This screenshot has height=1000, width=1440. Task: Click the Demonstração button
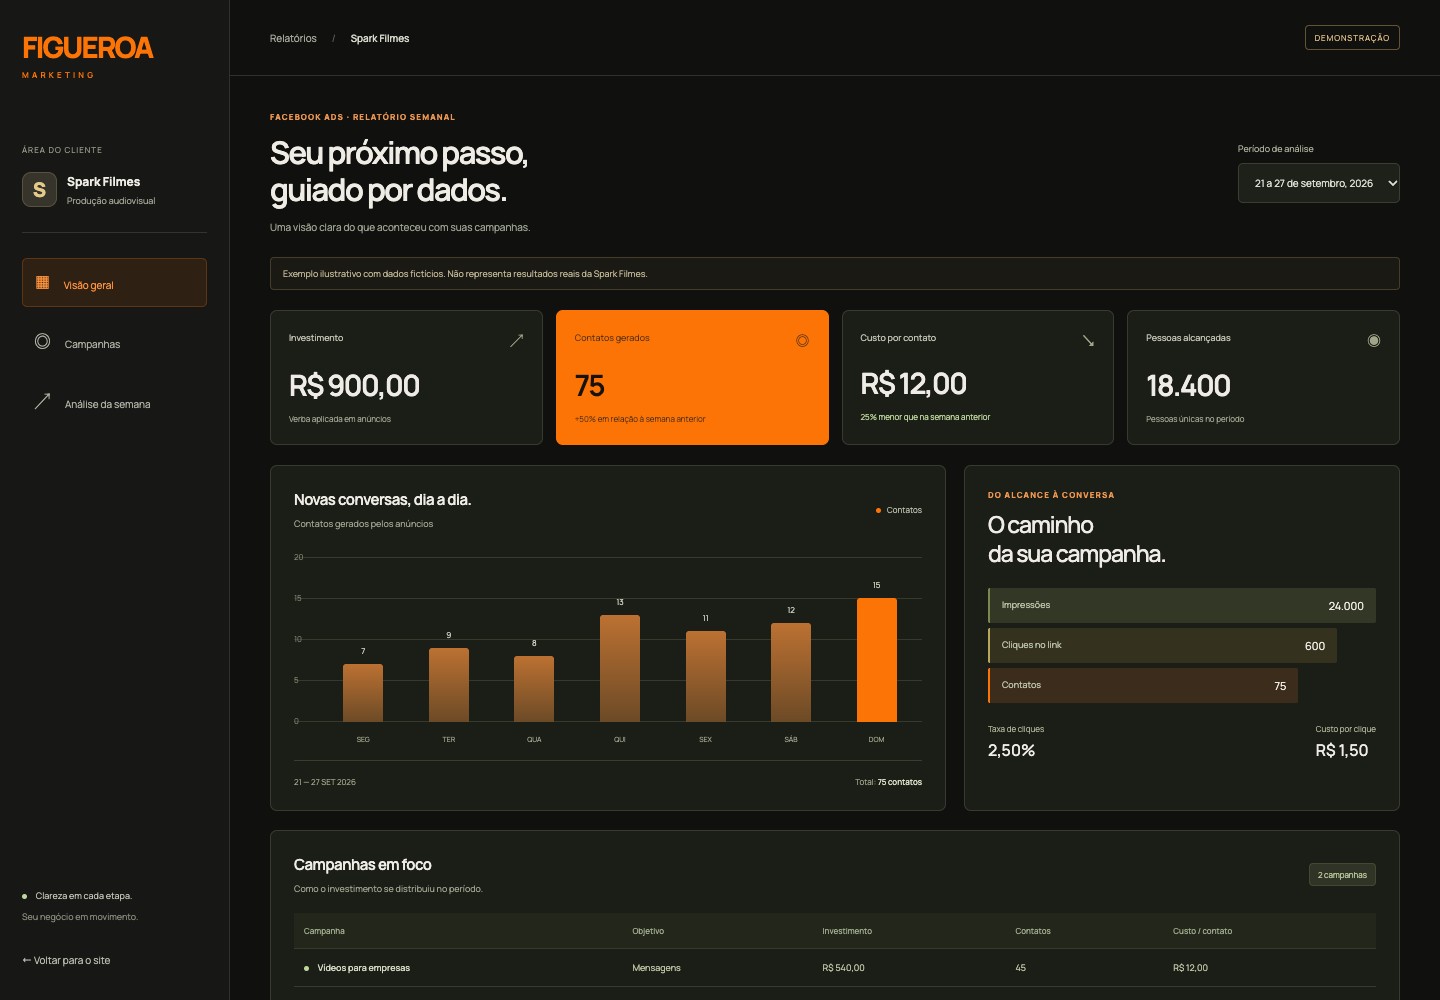point(1352,38)
